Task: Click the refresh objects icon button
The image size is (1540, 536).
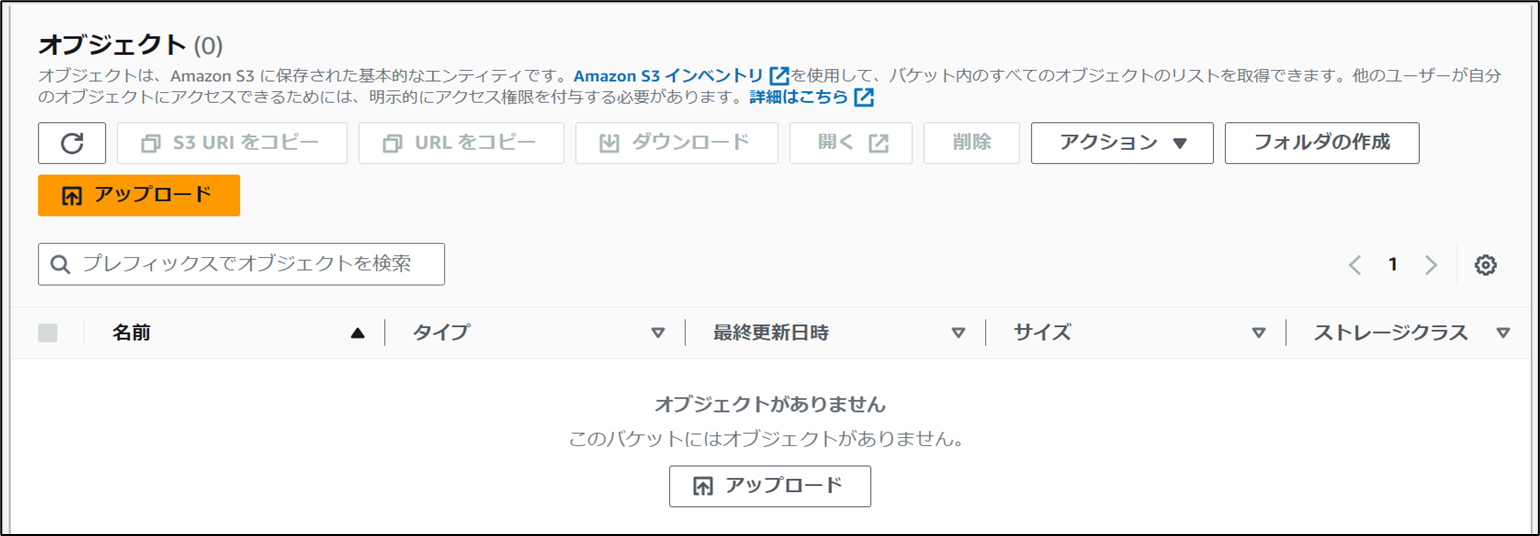Action: (x=72, y=143)
